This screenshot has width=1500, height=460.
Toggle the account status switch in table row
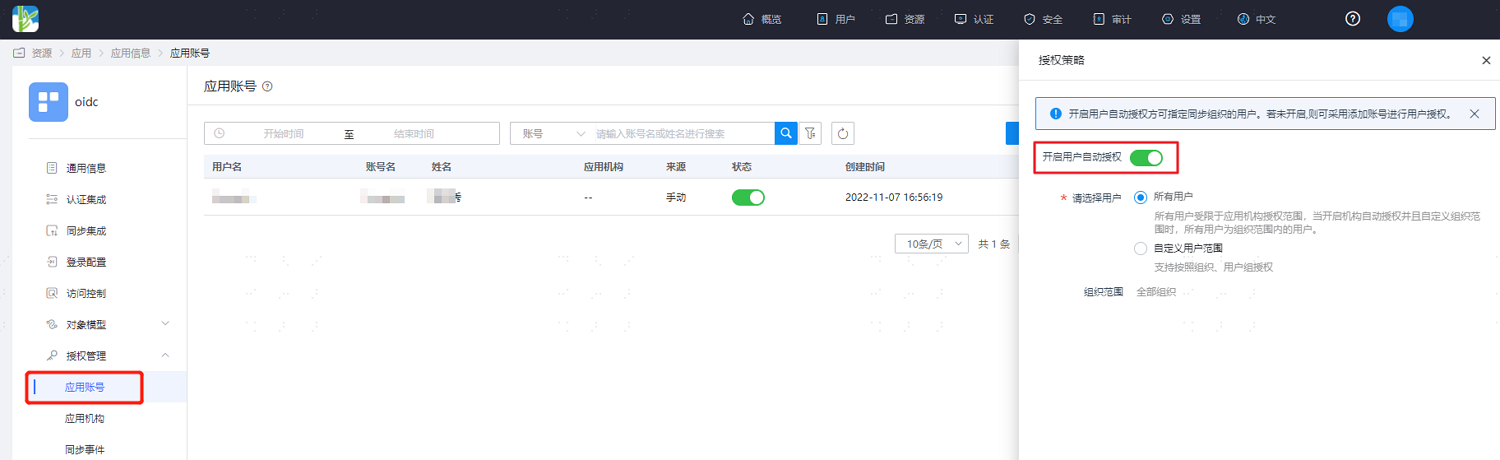[748, 197]
